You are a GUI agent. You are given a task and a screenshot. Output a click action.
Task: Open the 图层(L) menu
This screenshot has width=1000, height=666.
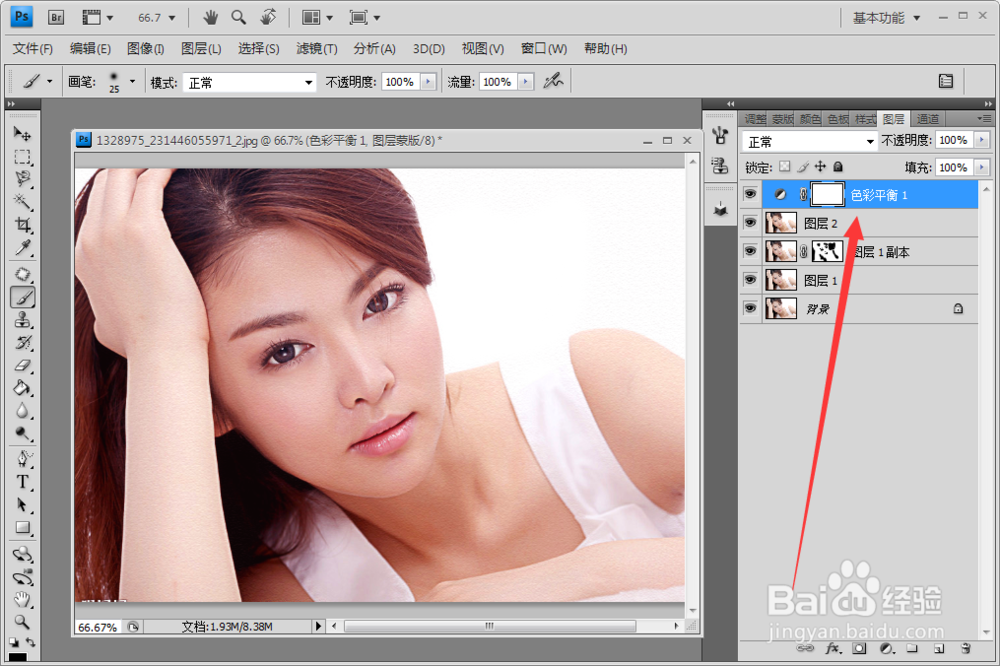(x=201, y=48)
